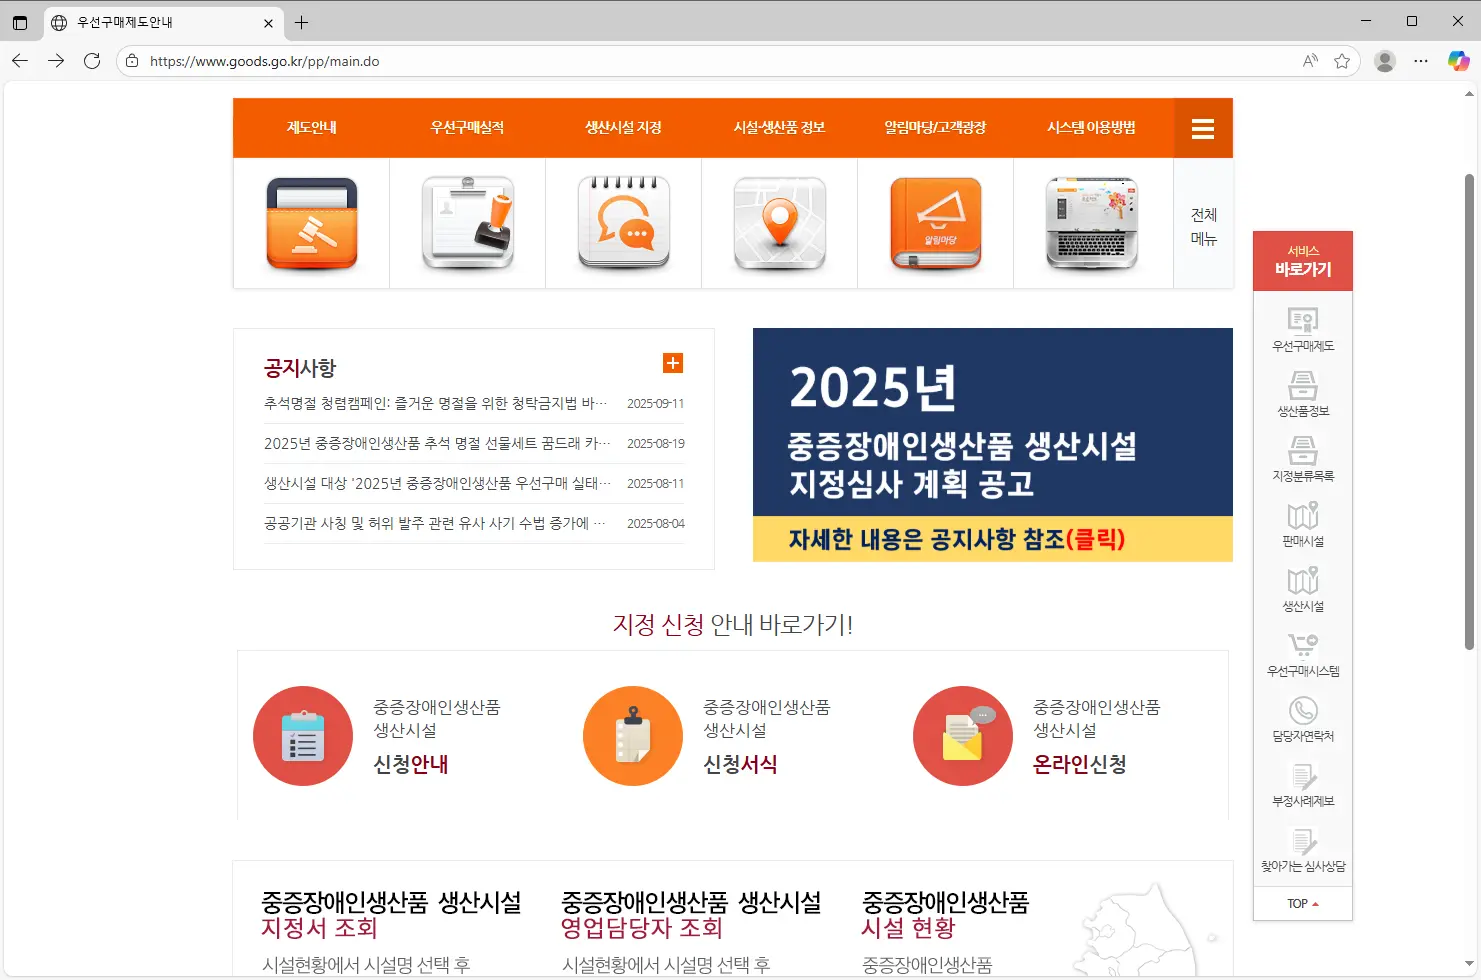View site information lock icon
Viewport: 1481px width, 980px height.
[132, 61]
